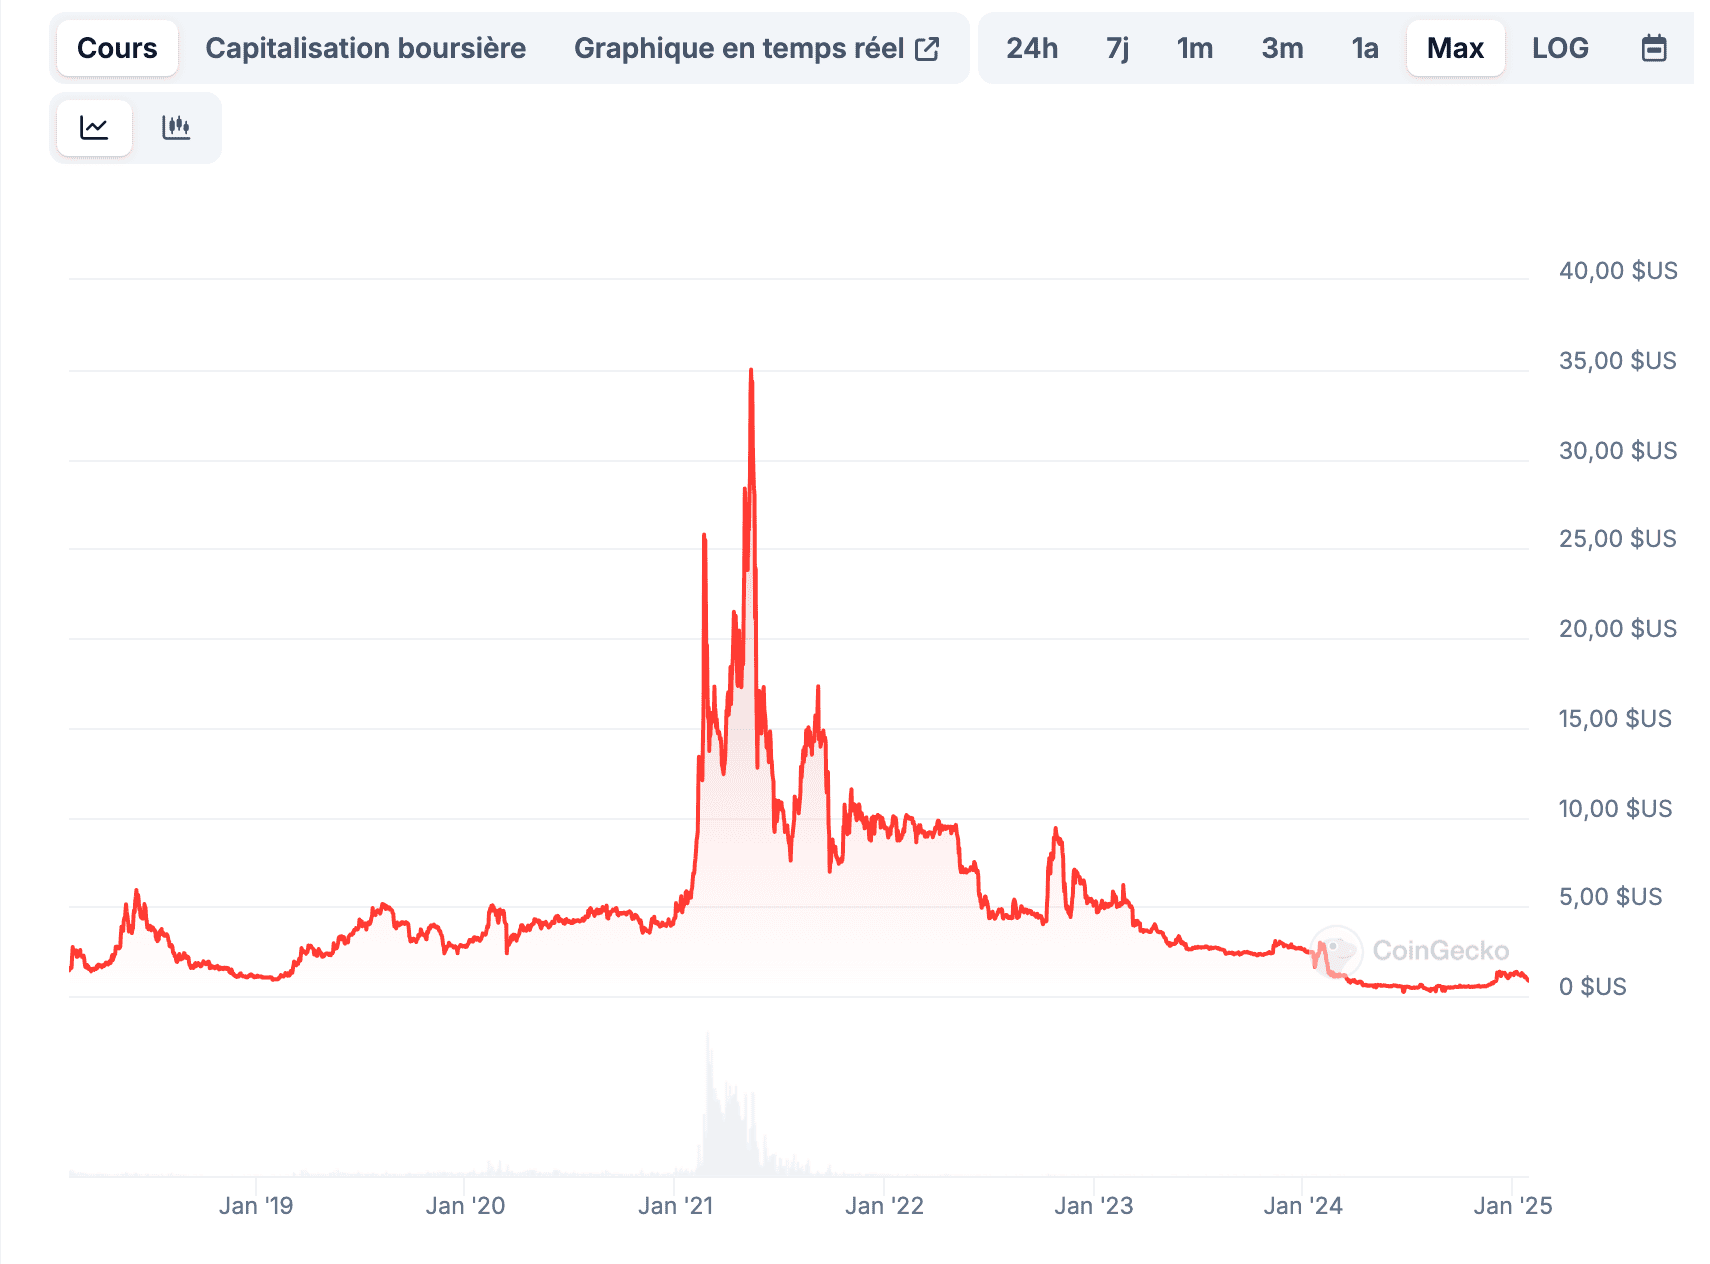Set chart range to 1a
The image size is (1710, 1264).
(x=1364, y=48)
